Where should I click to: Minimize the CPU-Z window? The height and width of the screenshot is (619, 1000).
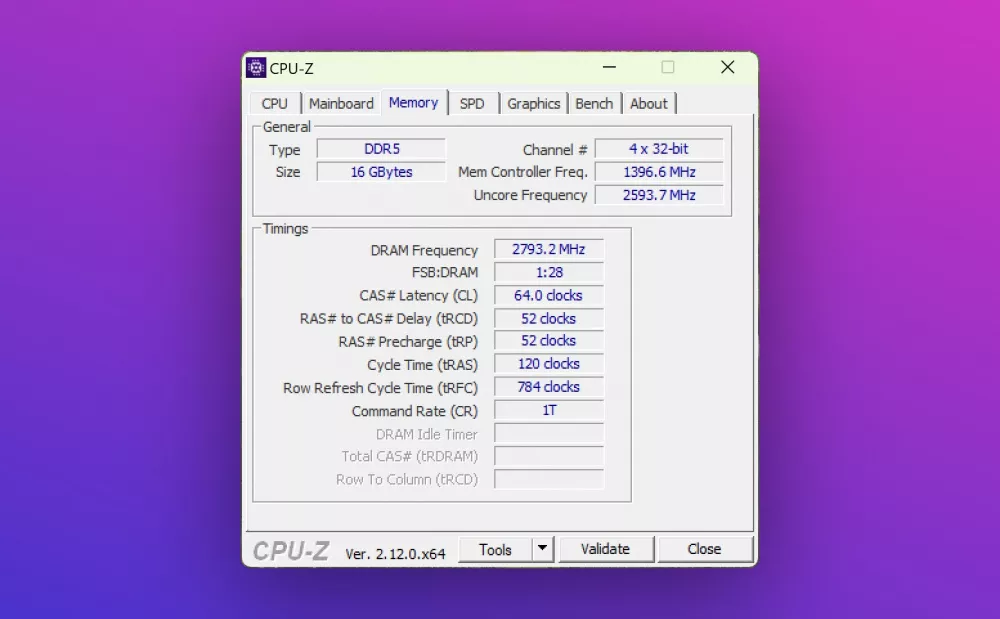coord(609,67)
